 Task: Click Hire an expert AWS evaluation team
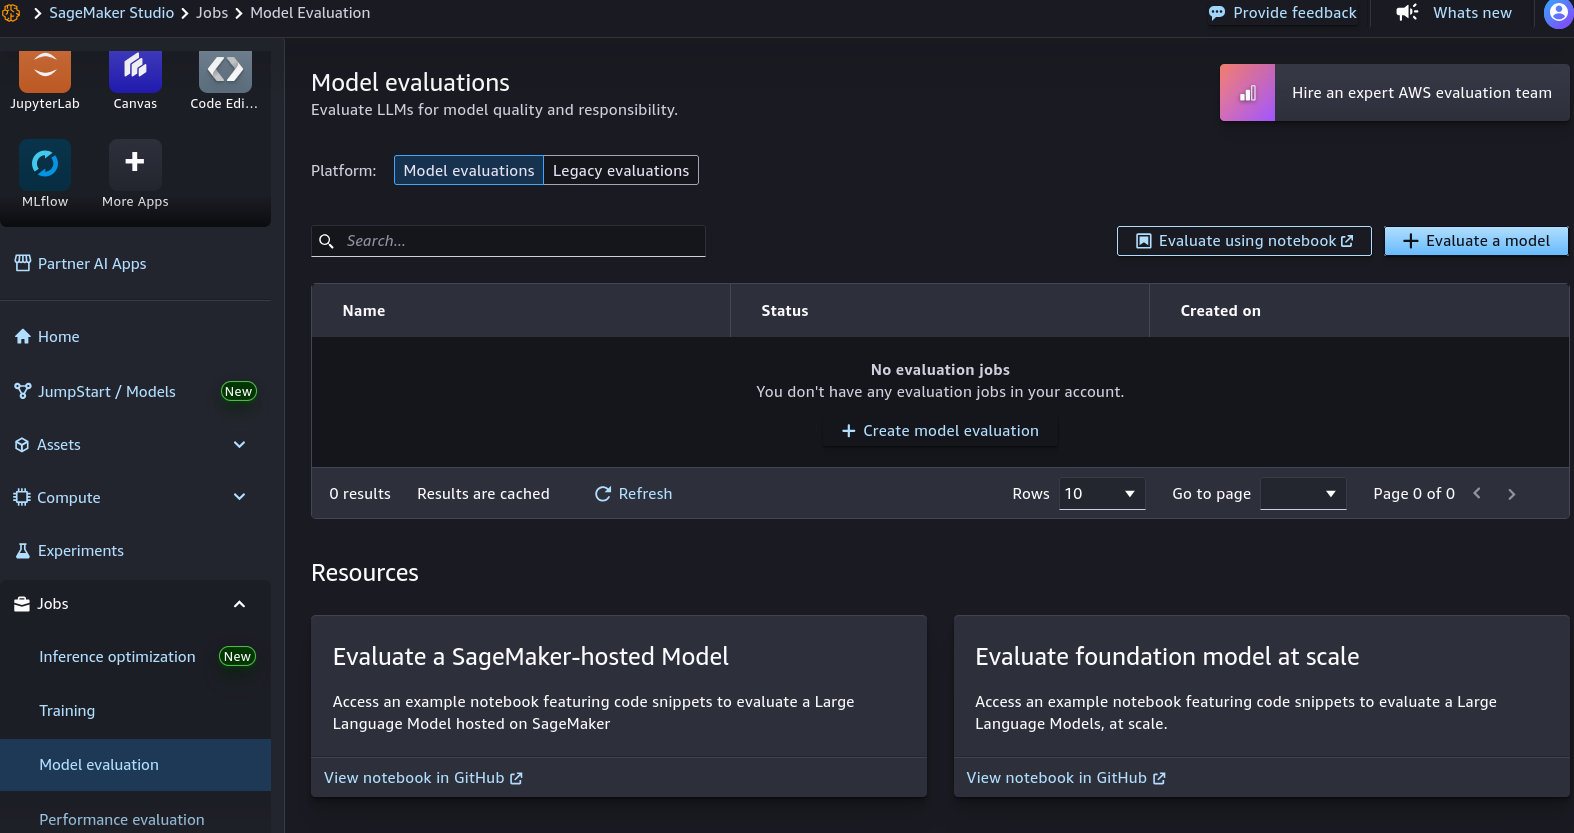[x=1395, y=93]
